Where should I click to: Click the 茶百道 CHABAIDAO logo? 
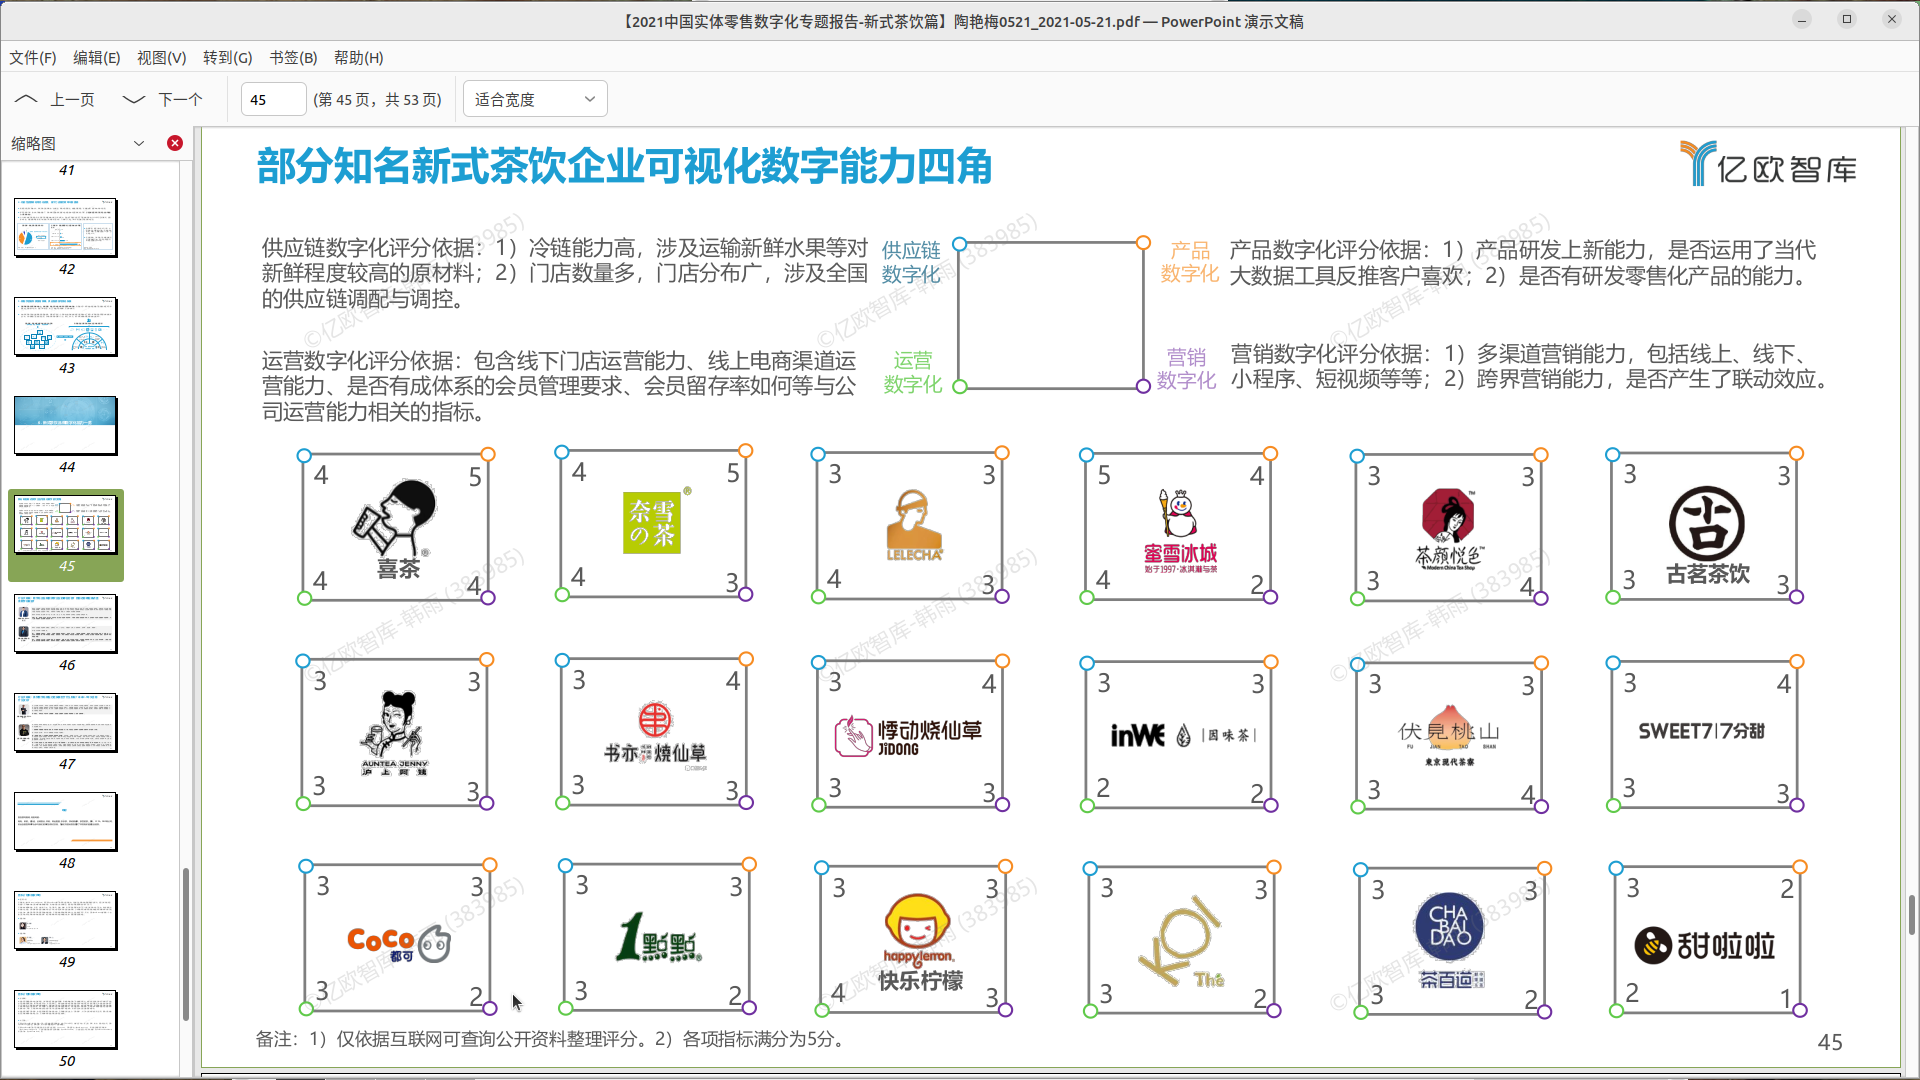pos(1450,940)
